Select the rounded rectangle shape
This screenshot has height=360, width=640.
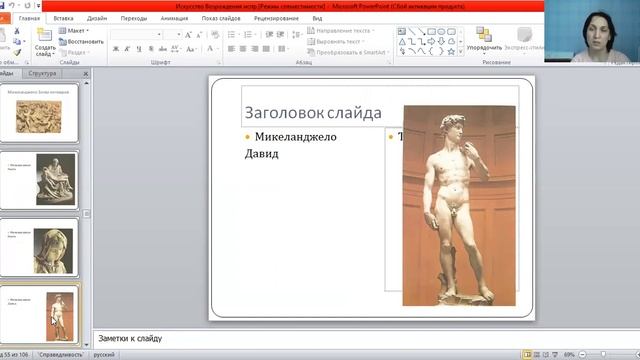(x=451, y=31)
